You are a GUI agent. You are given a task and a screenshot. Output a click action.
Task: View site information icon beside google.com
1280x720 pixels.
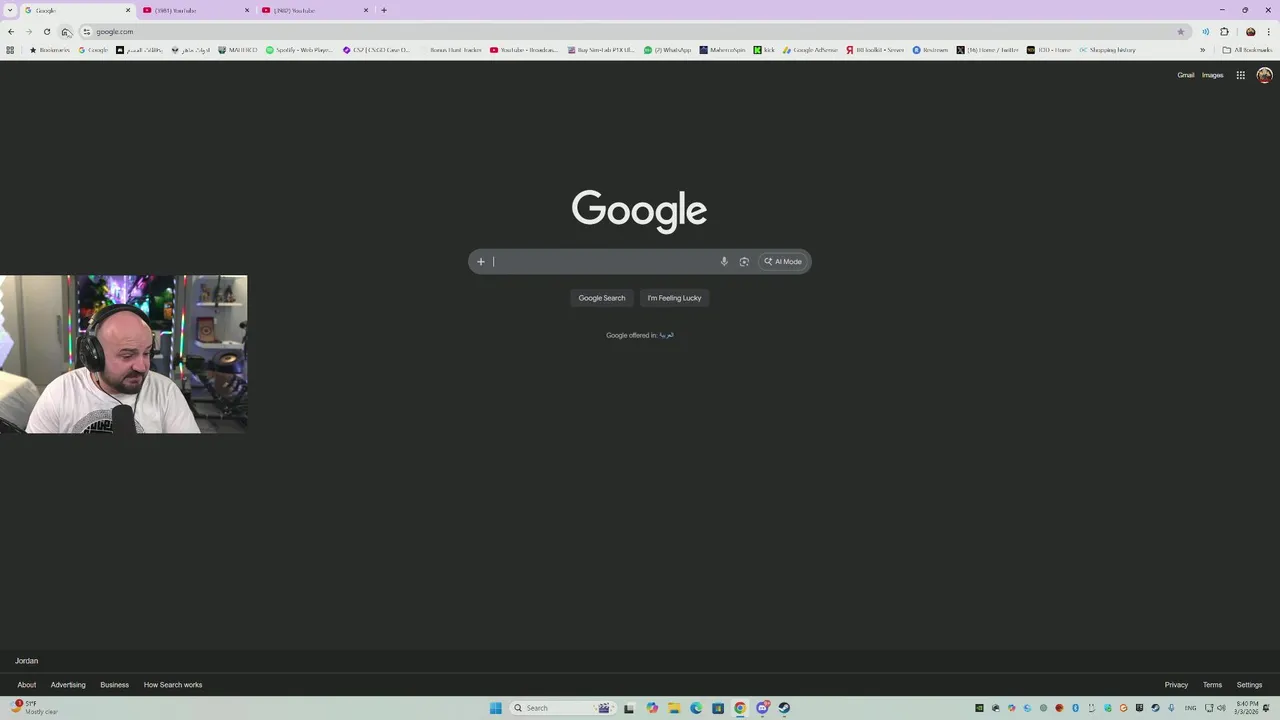click(87, 32)
